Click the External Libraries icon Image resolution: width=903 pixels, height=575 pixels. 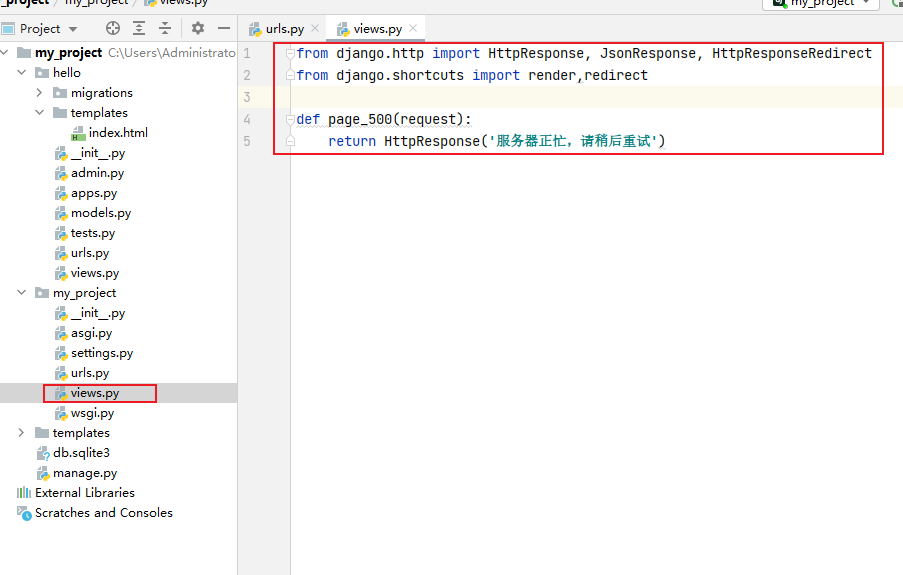tap(24, 493)
